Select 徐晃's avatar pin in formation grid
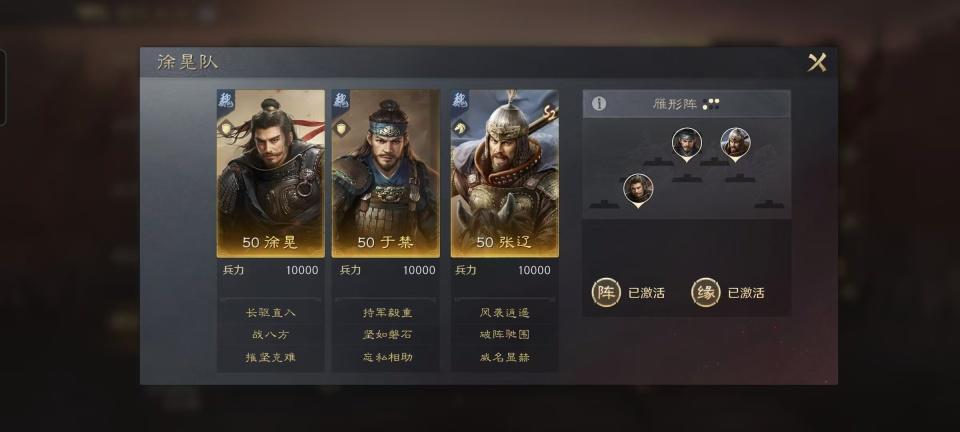 tap(638, 190)
